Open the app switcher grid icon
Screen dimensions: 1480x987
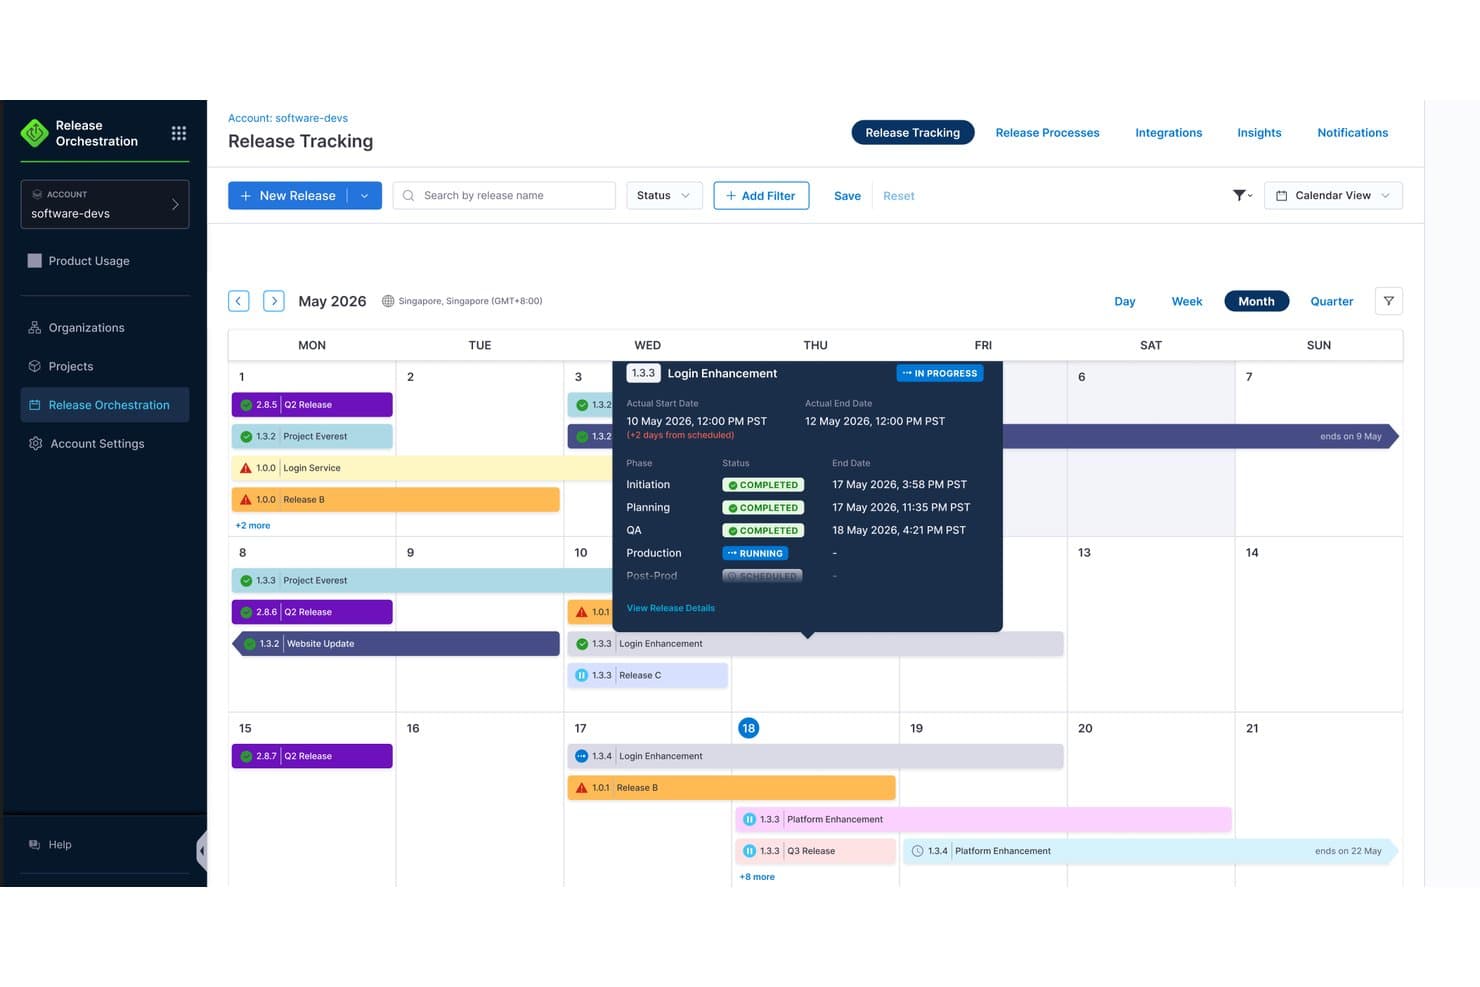[179, 133]
